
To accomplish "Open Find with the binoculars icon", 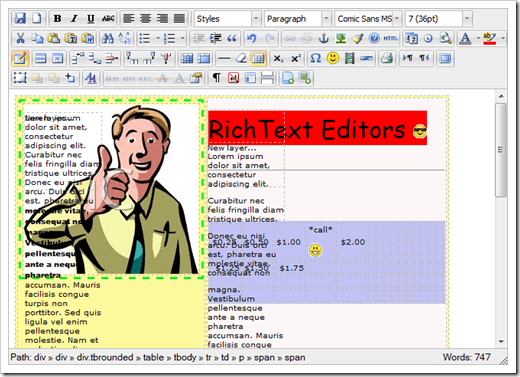I will (108, 39).
